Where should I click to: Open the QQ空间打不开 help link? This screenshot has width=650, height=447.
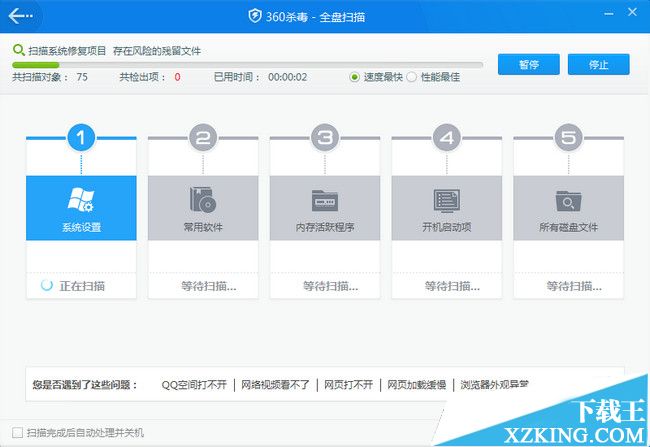[x=194, y=384]
